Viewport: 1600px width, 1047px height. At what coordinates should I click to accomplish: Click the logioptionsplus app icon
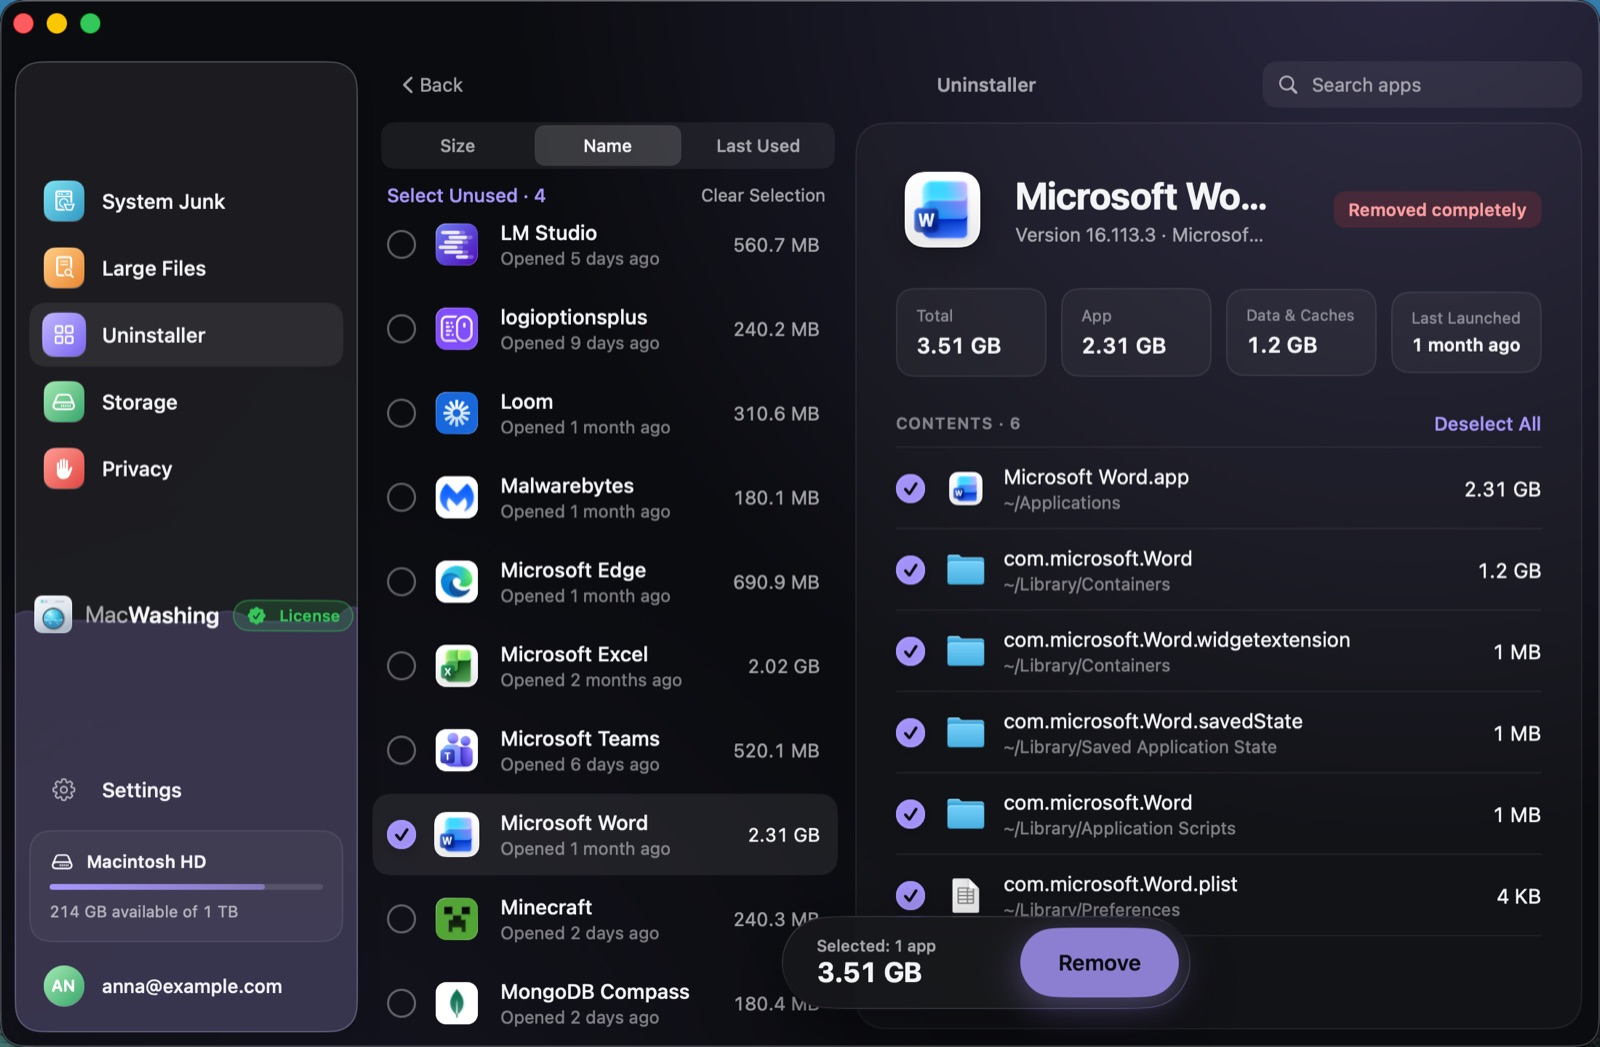tap(457, 329)
